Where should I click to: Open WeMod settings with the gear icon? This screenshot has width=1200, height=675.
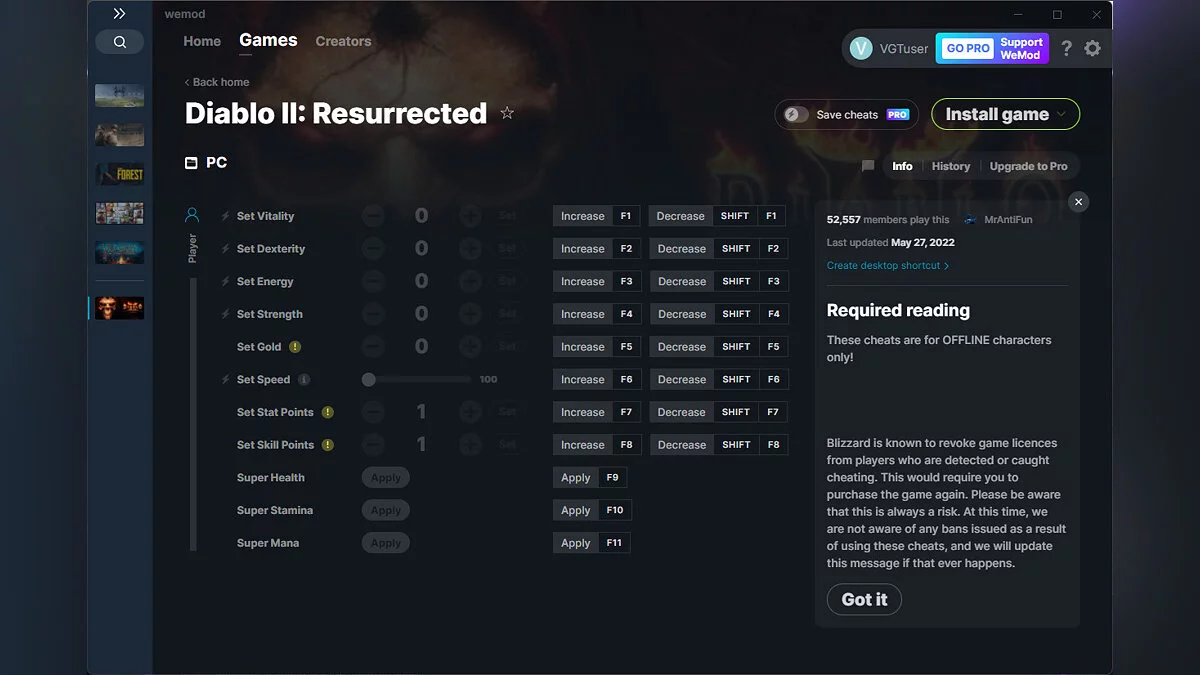[x=1092, y=47]
